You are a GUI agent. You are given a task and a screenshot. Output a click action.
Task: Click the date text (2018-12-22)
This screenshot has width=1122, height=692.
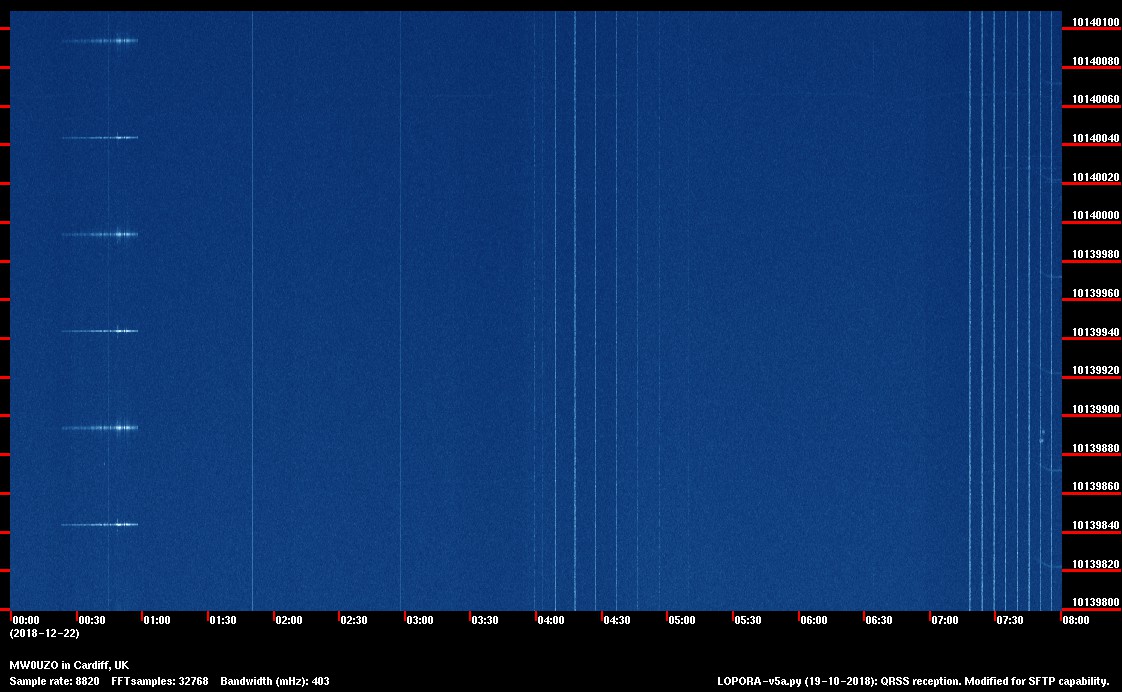(44, 634)
